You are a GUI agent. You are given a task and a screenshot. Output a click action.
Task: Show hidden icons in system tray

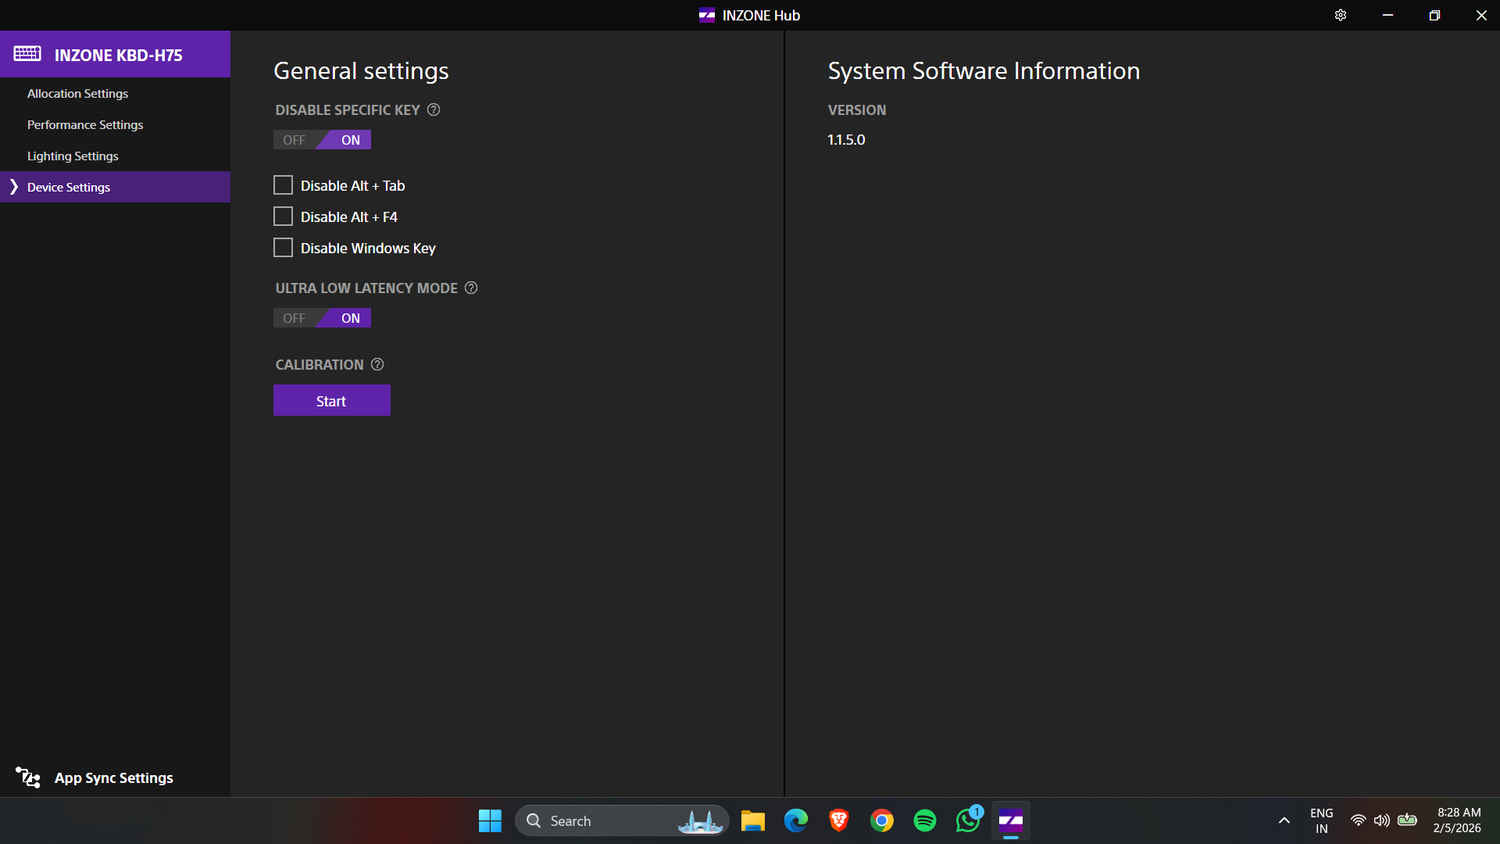[1284, 821]
